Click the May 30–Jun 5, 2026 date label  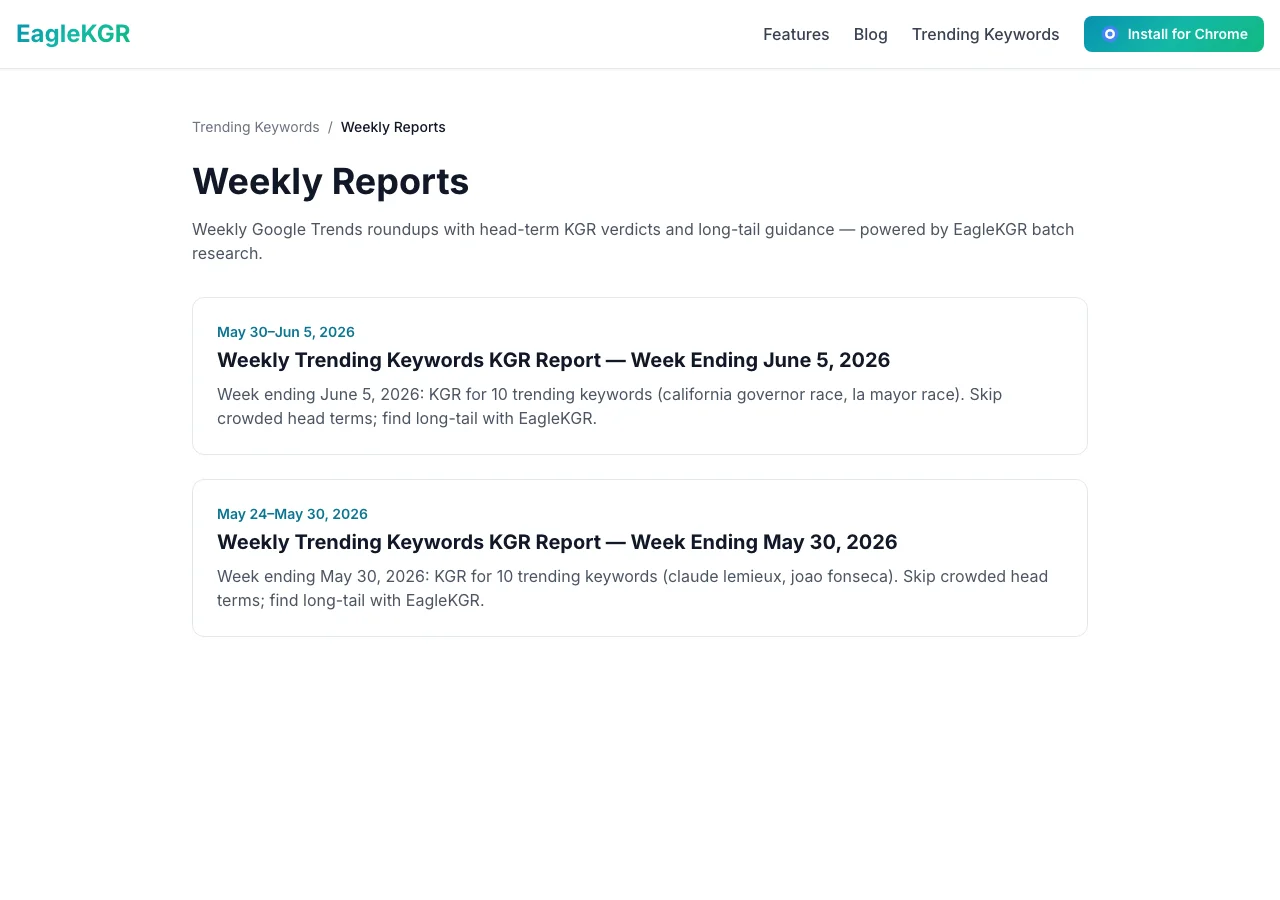pos(286,332)
